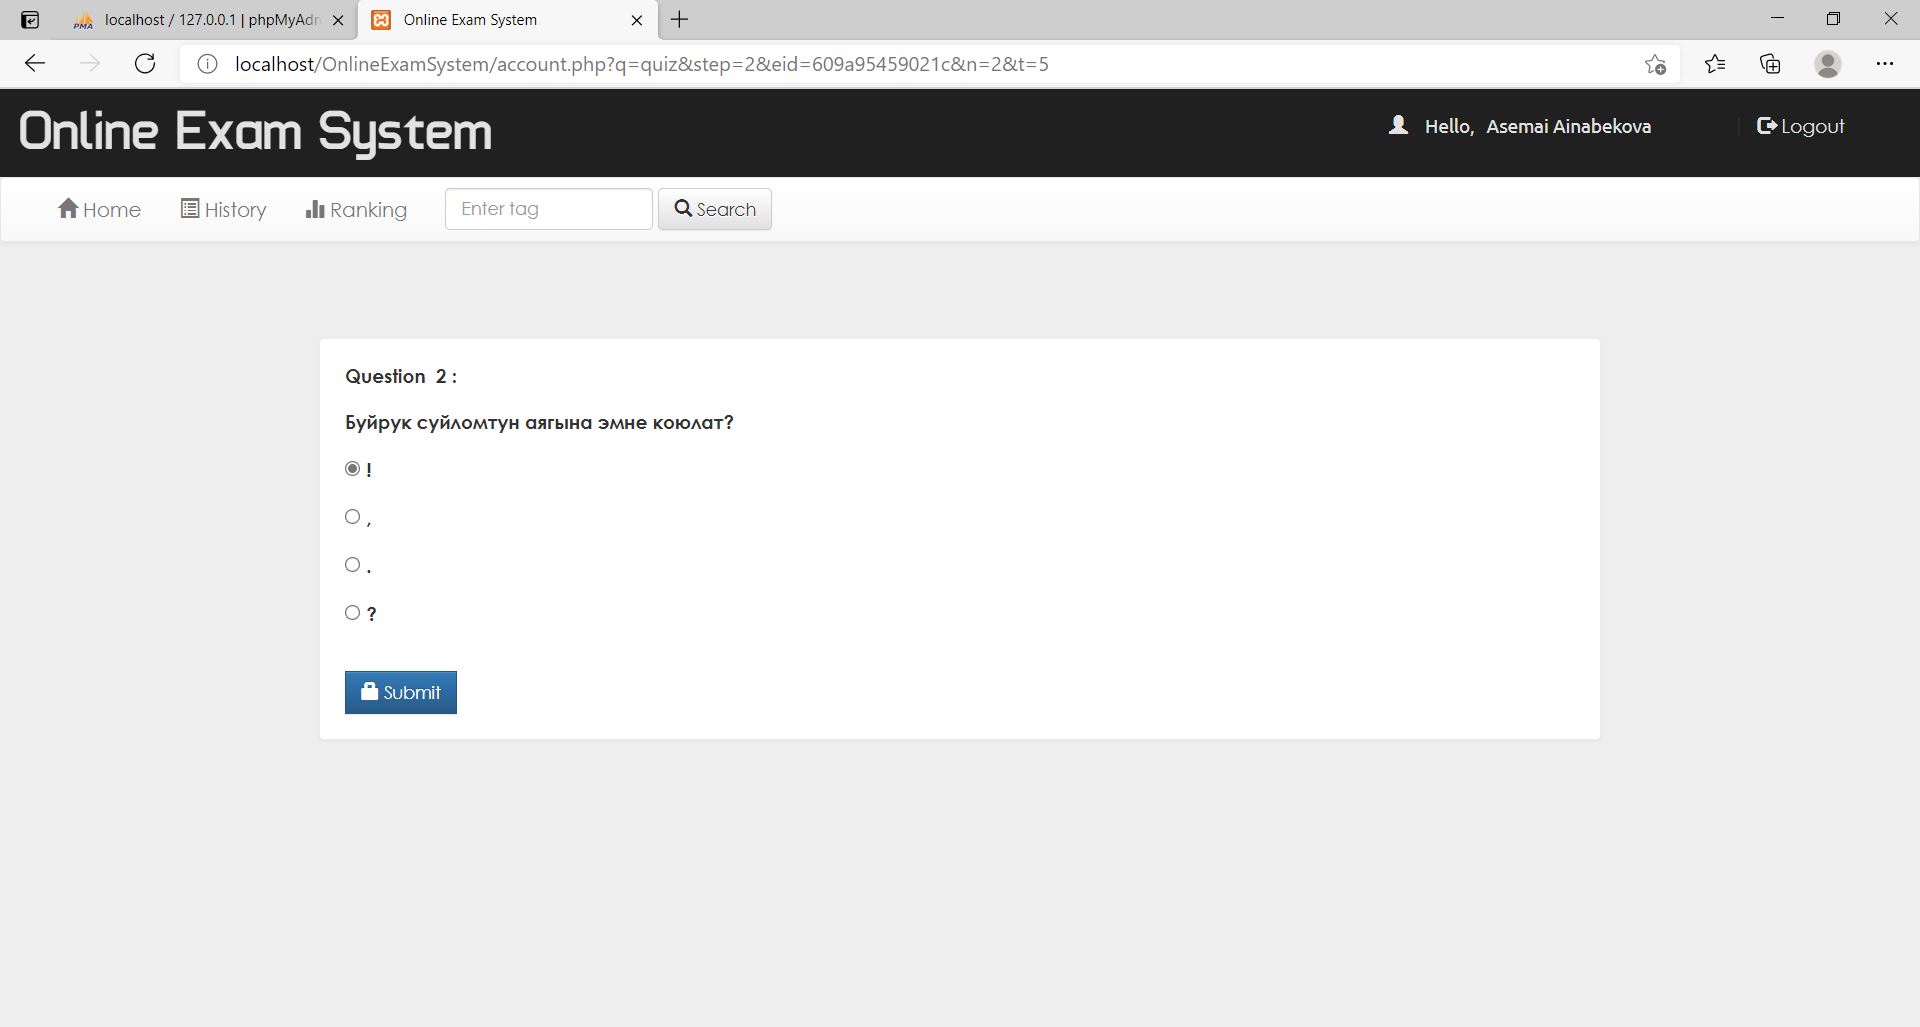Click the user name Asemai Ainabekova
The image size is (1920, 1027).
point(1568,126)
